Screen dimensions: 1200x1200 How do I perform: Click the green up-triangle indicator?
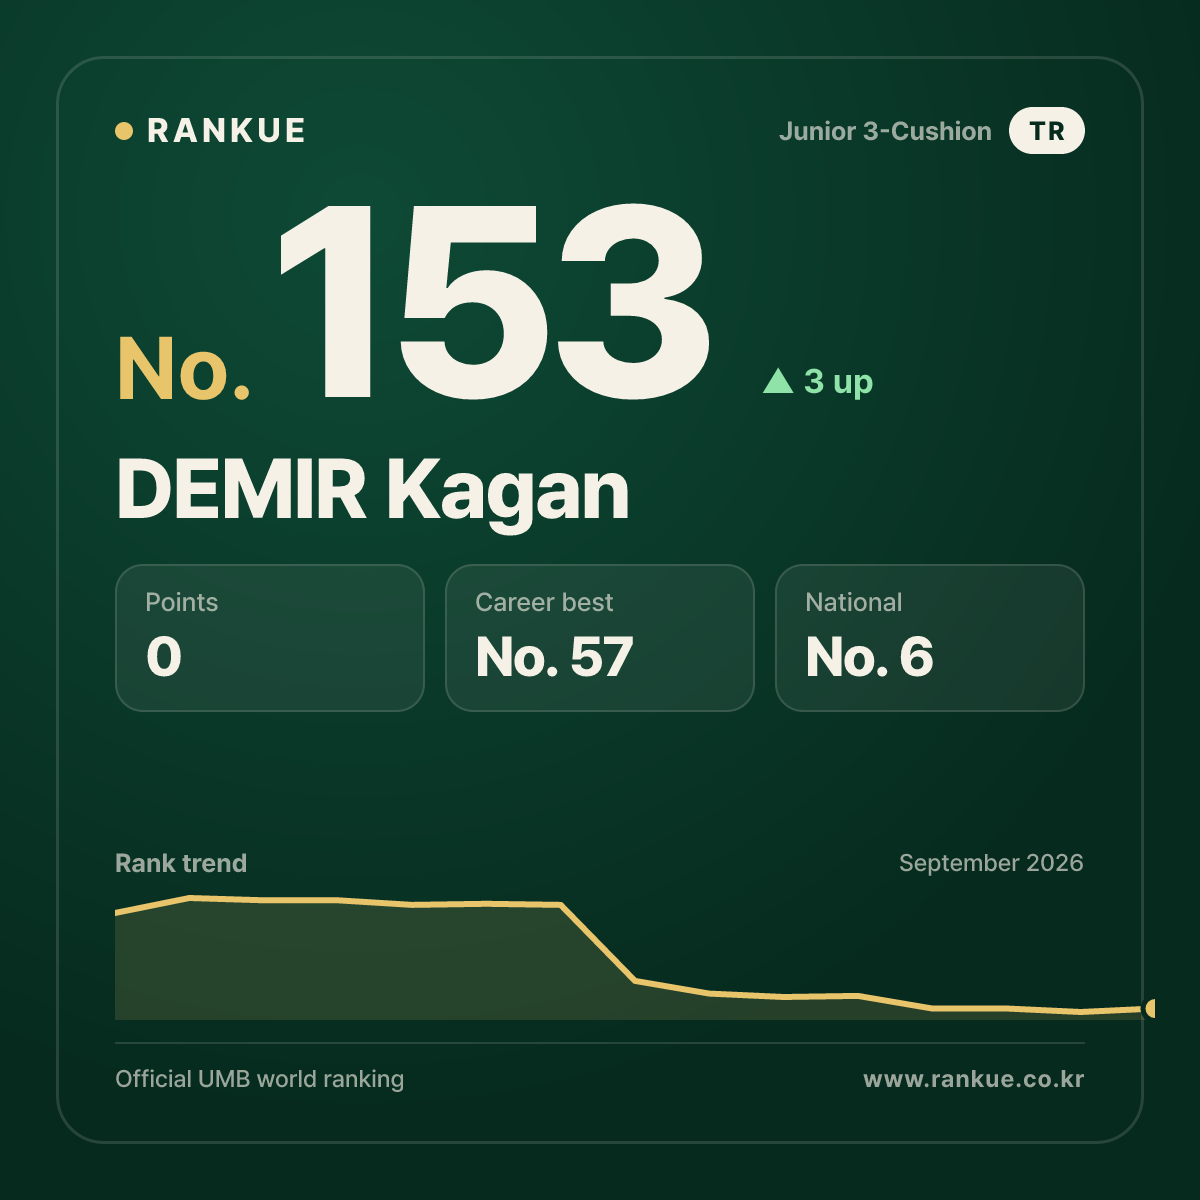point(778,380)
